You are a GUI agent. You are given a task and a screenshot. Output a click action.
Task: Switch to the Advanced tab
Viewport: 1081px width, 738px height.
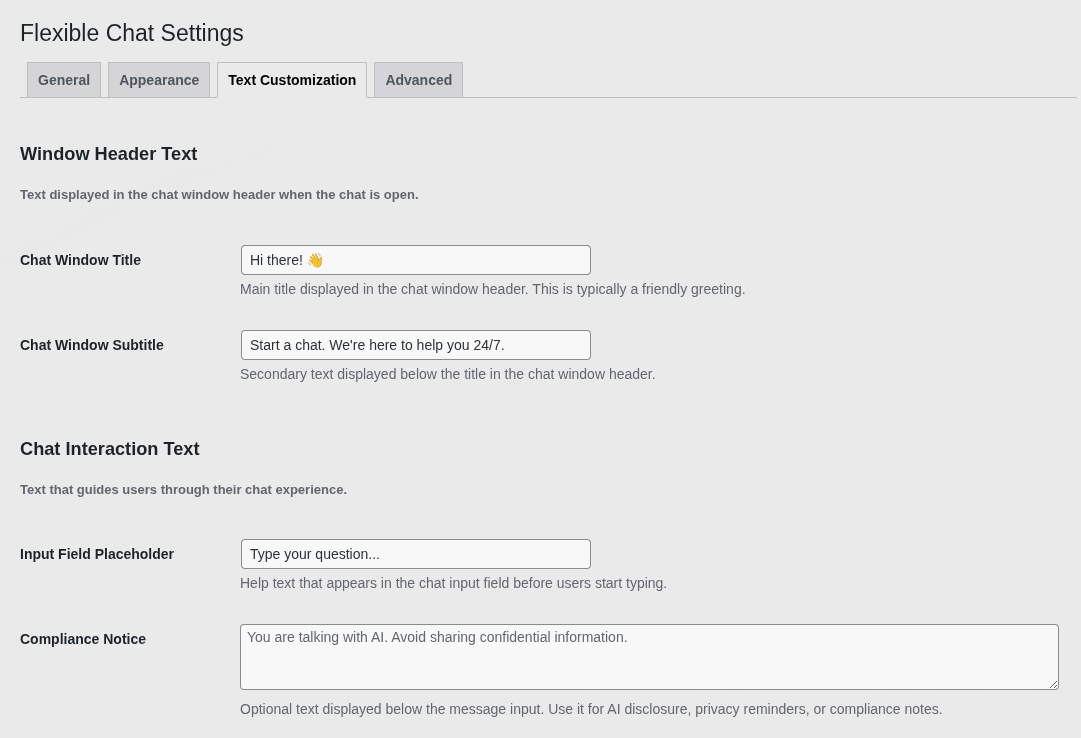[418, 80]
